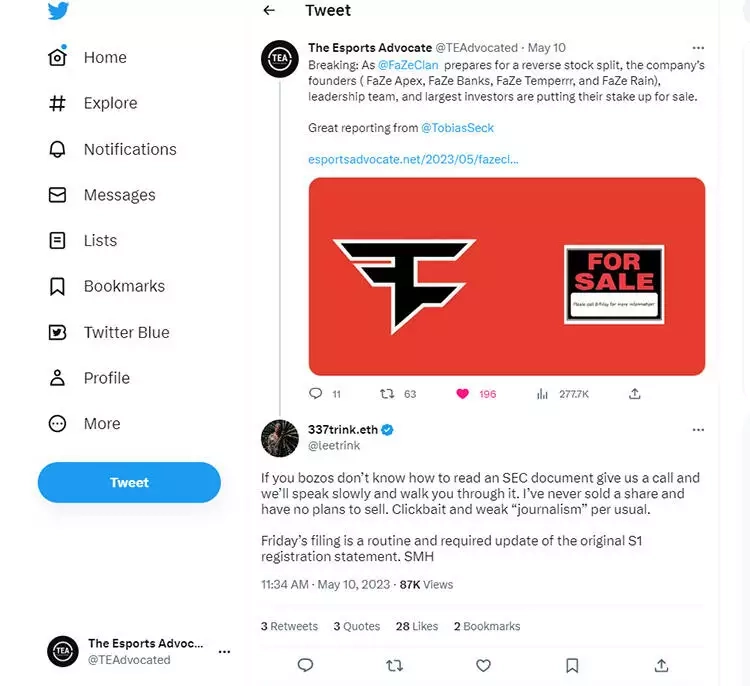The image size is (750, 686).
Task: Open 337trink.eth's profile picture
Action: [280, 438]
